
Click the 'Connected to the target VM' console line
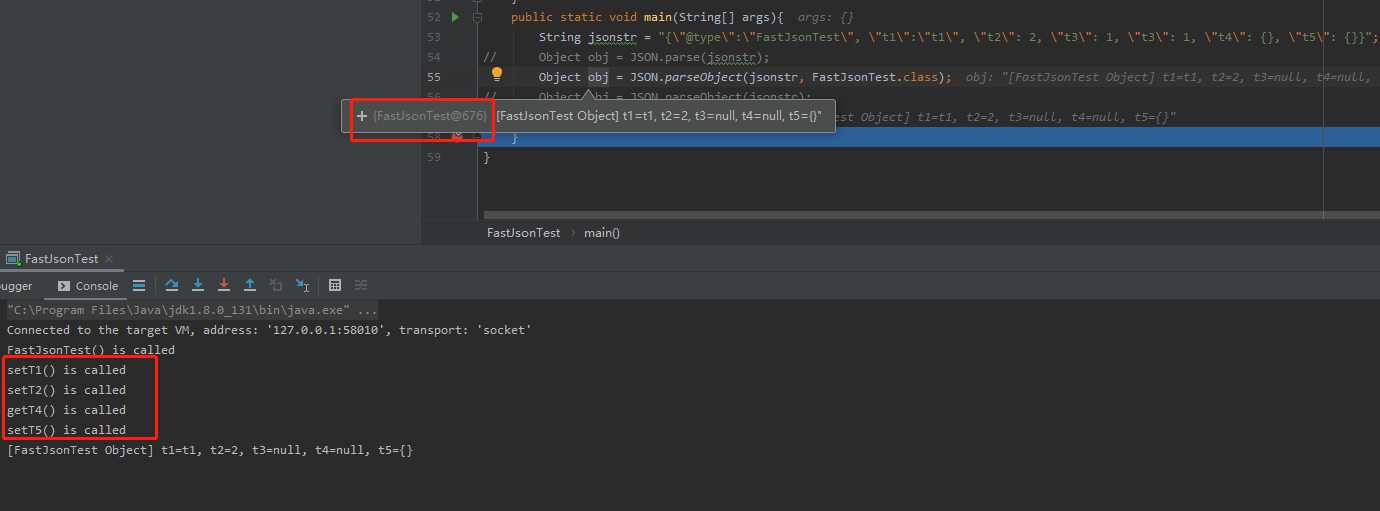click(269, 330)
